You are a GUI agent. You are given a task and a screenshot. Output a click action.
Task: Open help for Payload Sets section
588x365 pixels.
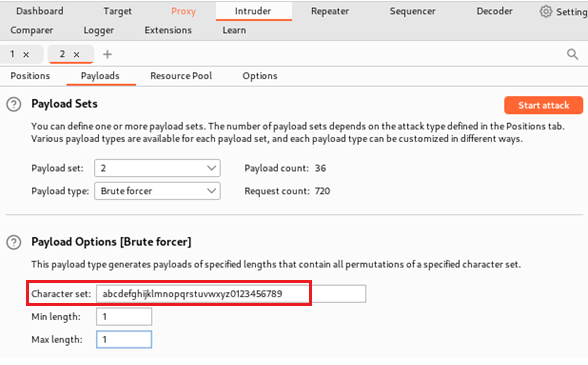tap(14, 104)
